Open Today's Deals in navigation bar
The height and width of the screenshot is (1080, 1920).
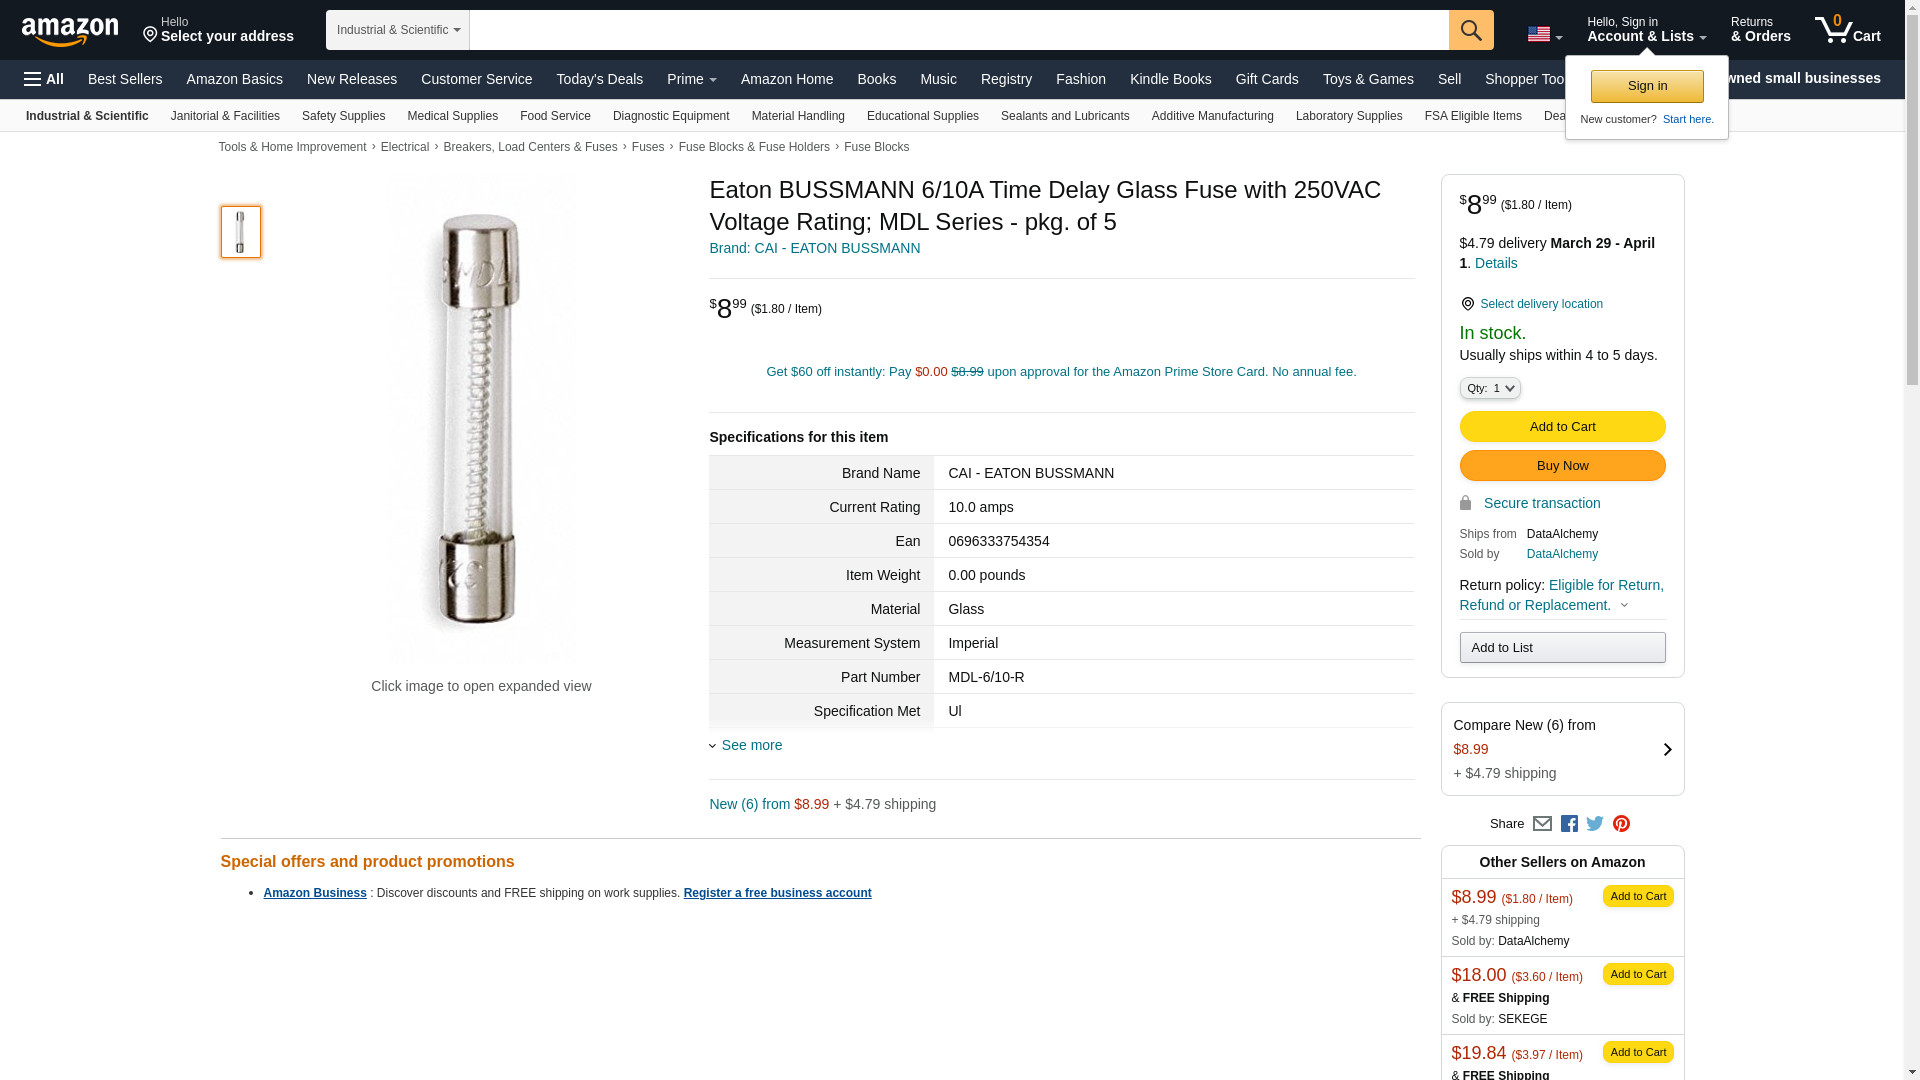tap(600, 79)
